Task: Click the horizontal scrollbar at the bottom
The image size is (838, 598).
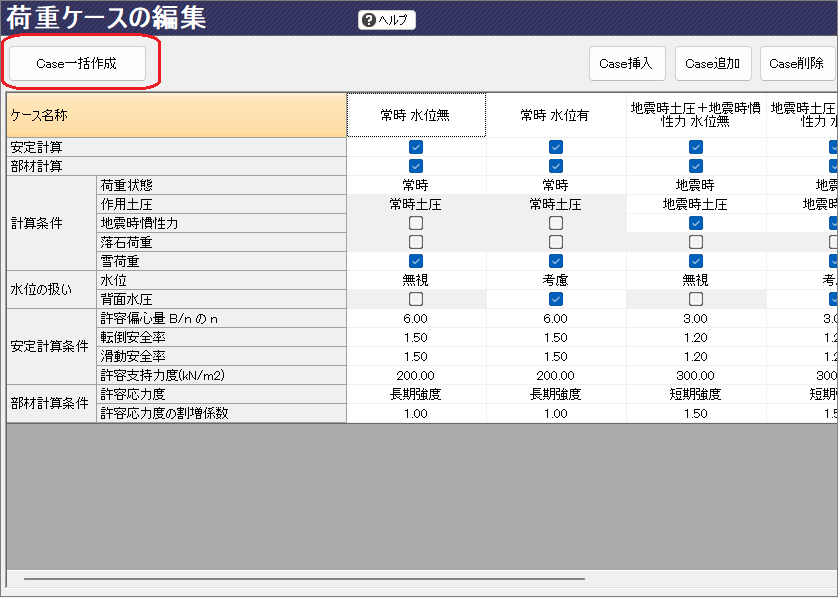Action: pos(300,578)
